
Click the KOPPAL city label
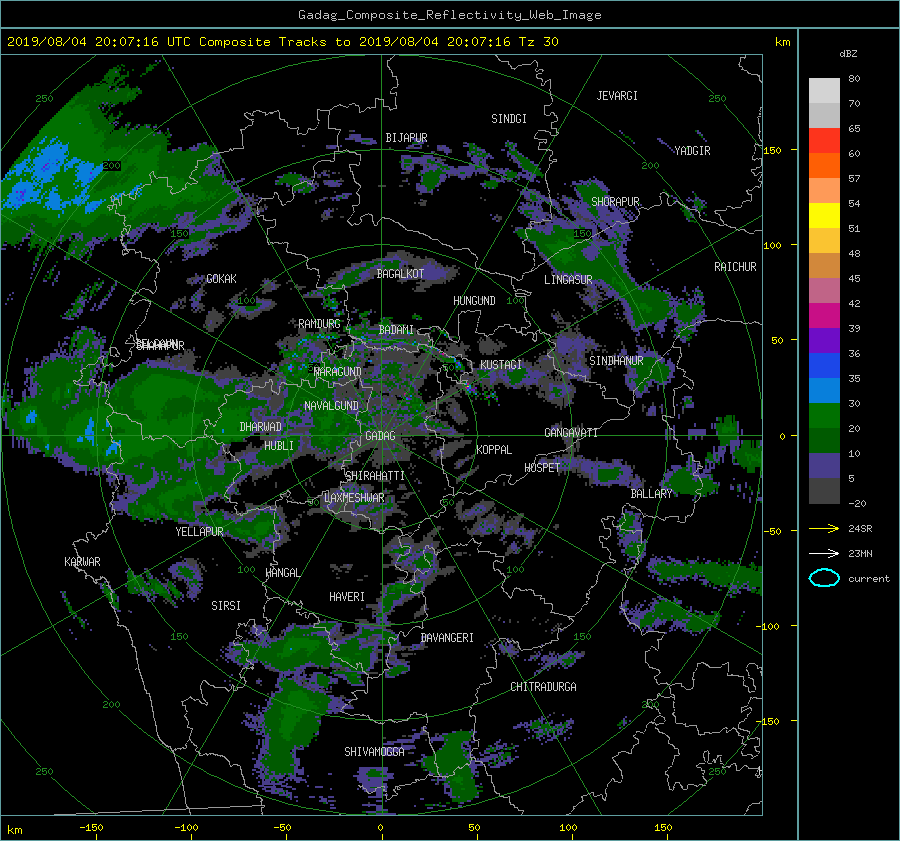click(494, 450)
